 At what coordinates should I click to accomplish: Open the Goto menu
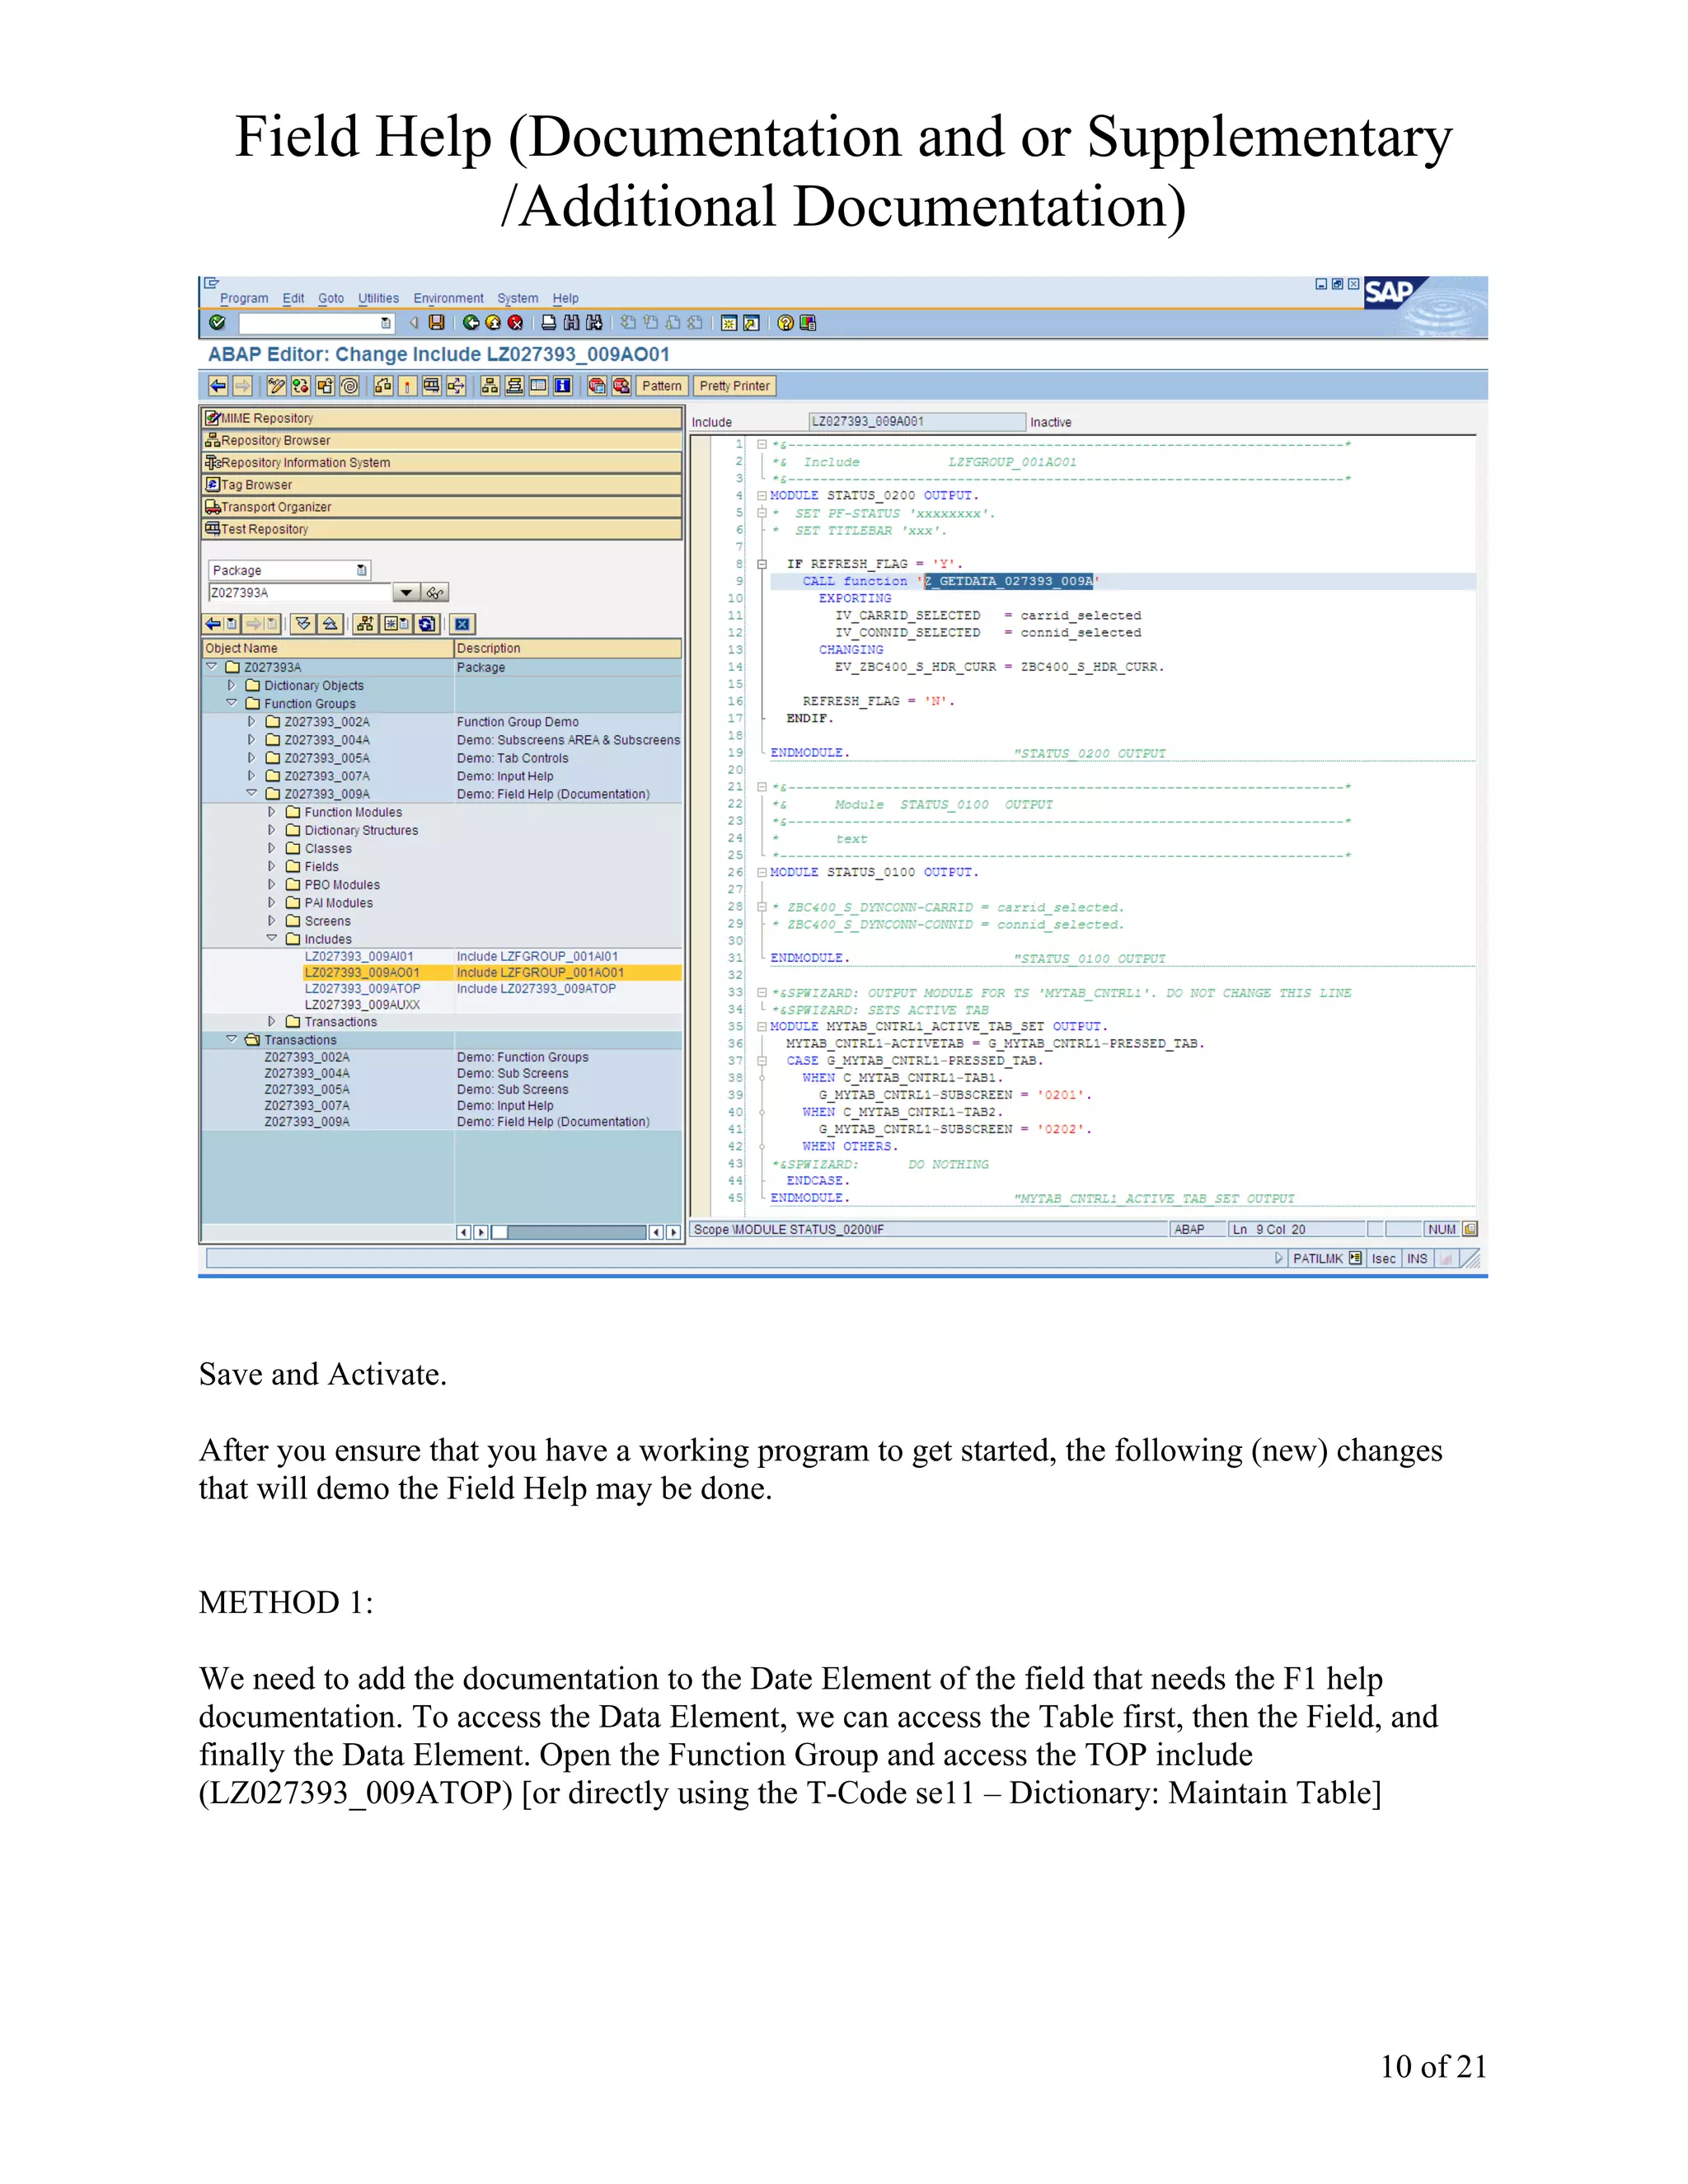point(331,298)
